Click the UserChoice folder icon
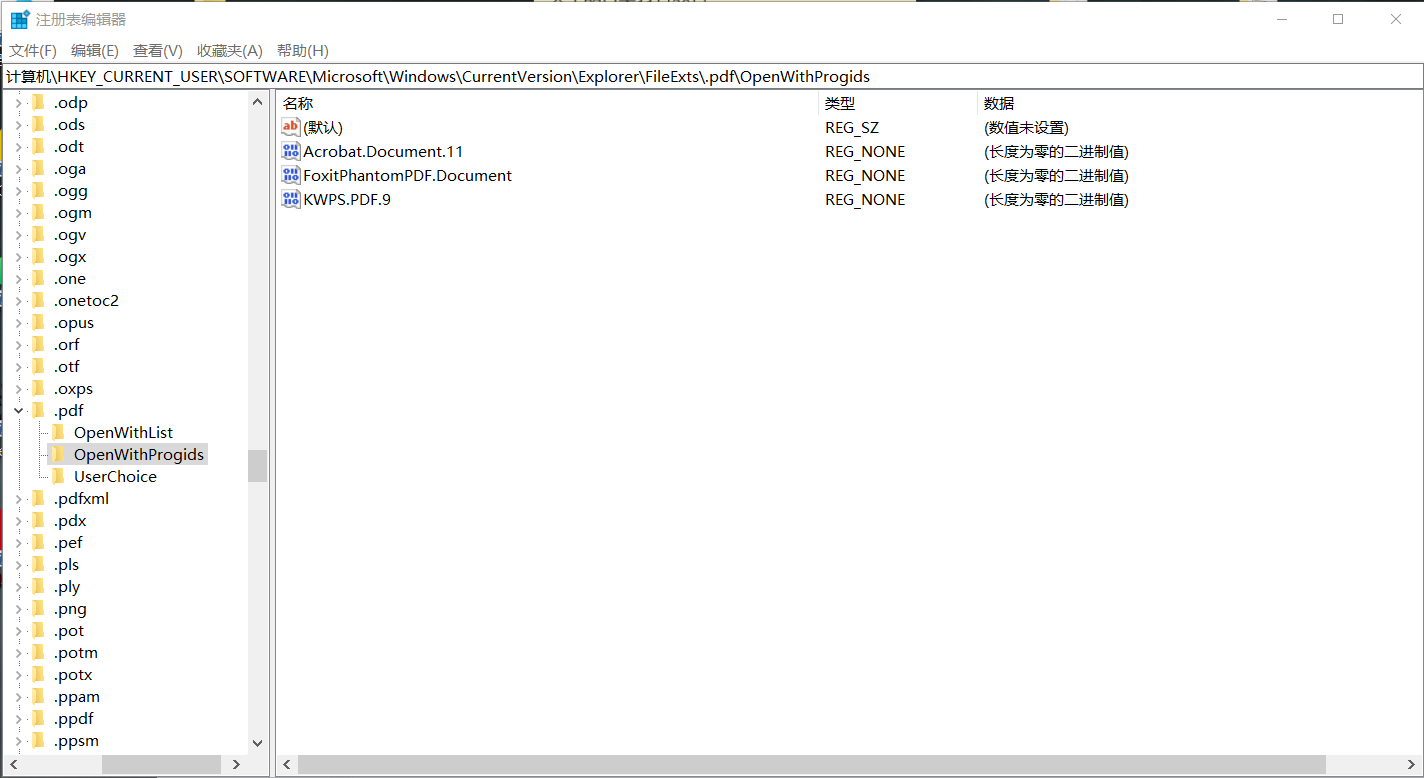1424x778 pixels. click(59, 476)
